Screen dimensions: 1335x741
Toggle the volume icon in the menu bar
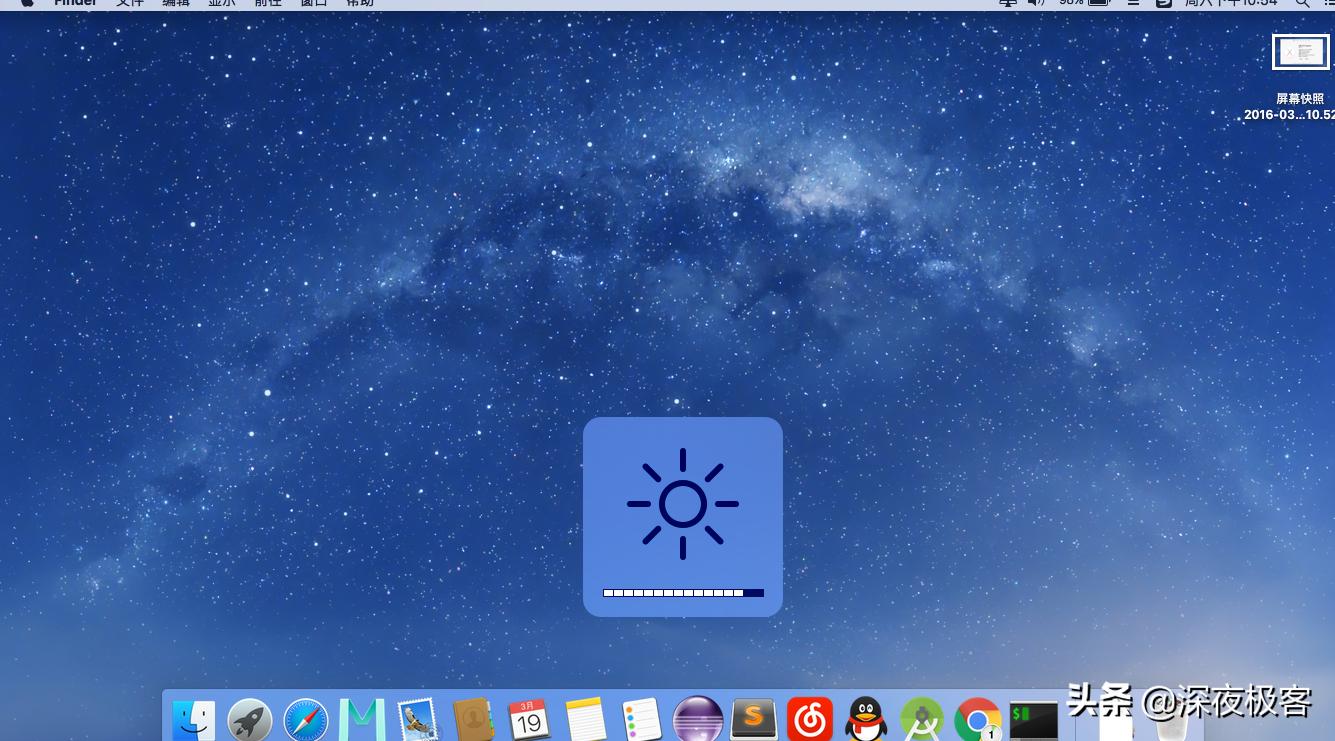[x=1036, y=3]
